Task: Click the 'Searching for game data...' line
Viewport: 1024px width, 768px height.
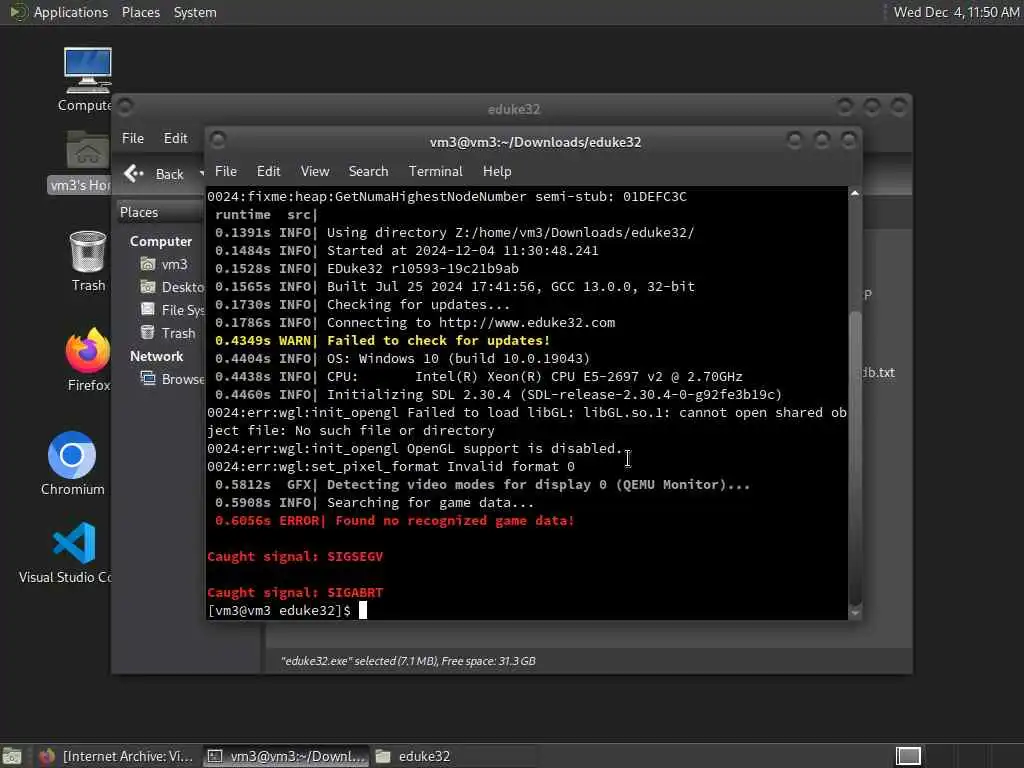Action: pyautogui.click(x=430, y=502)
